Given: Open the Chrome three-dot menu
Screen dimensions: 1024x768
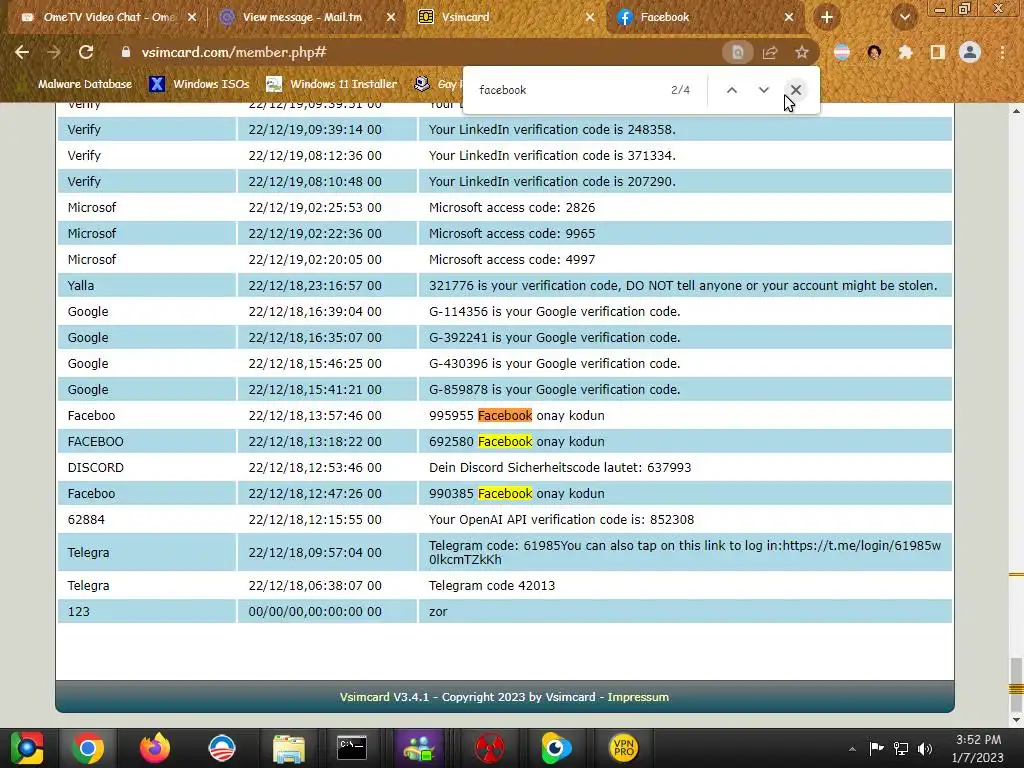Looking at the screenshot, I should (1002, 52).
